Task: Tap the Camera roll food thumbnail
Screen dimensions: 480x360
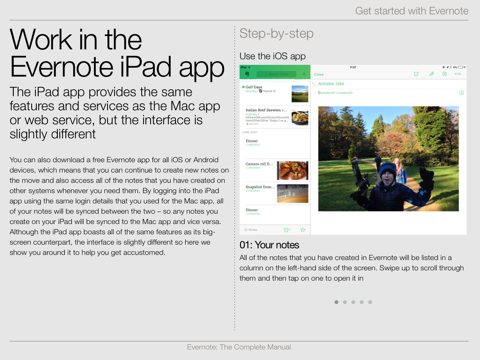Action: (293, 170)
